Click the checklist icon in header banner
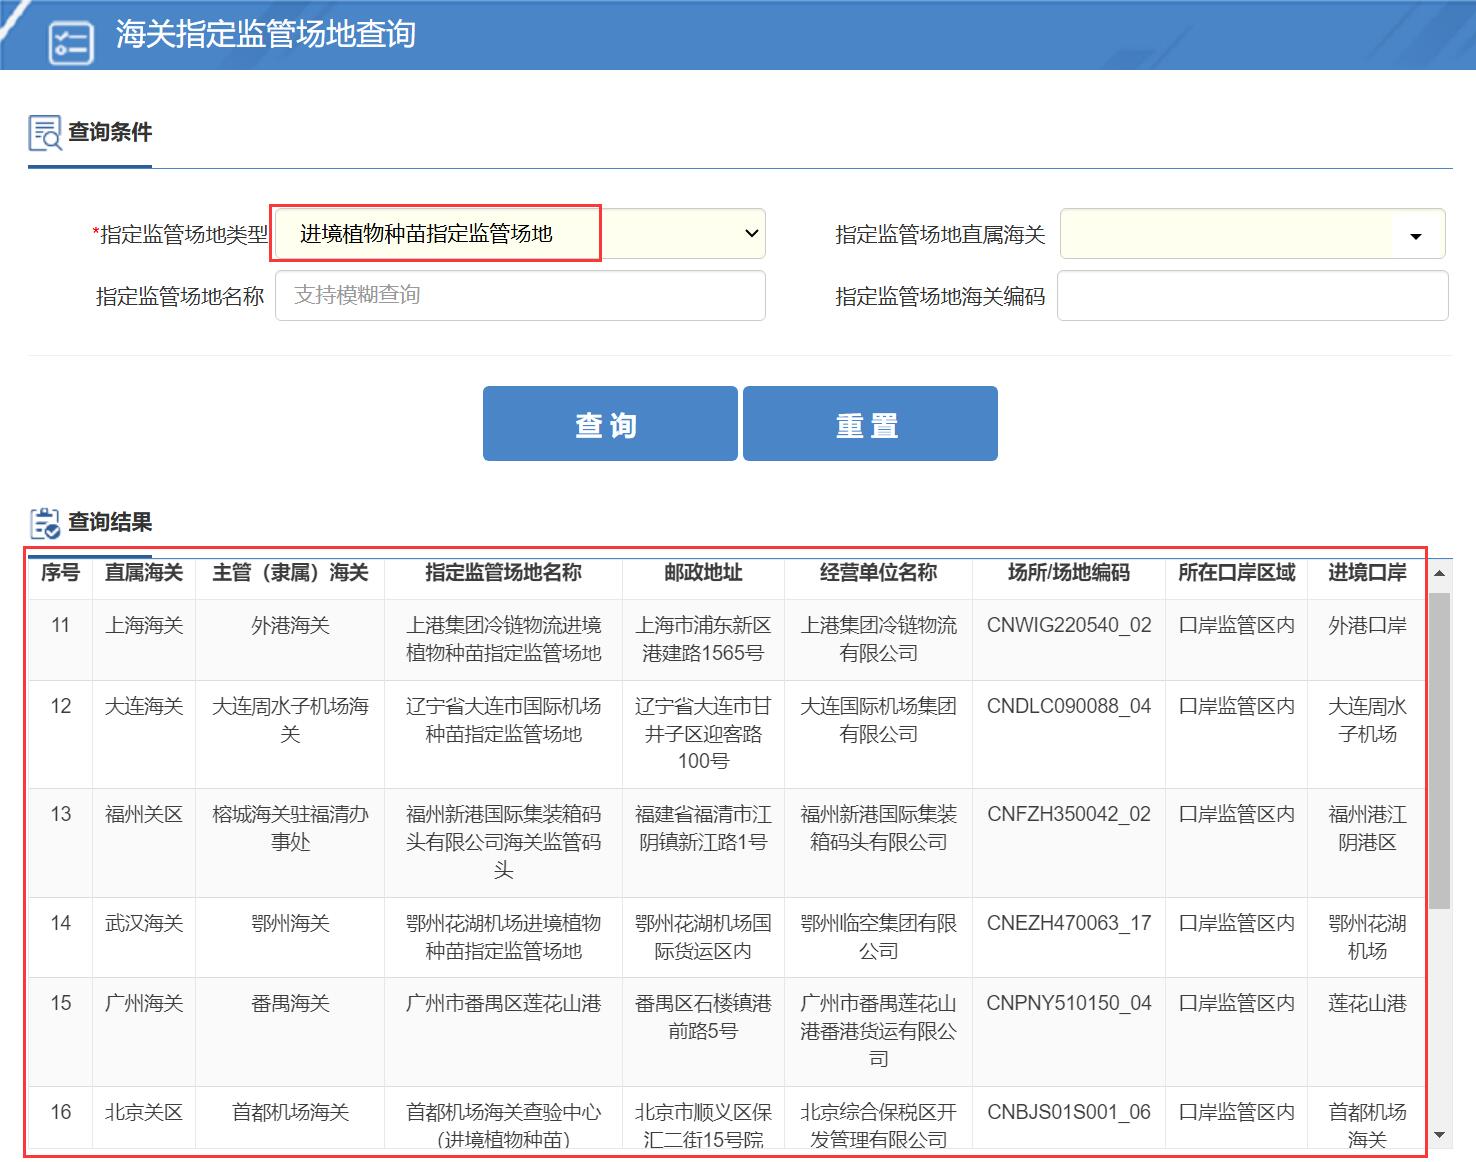 (x=71, y=43)
